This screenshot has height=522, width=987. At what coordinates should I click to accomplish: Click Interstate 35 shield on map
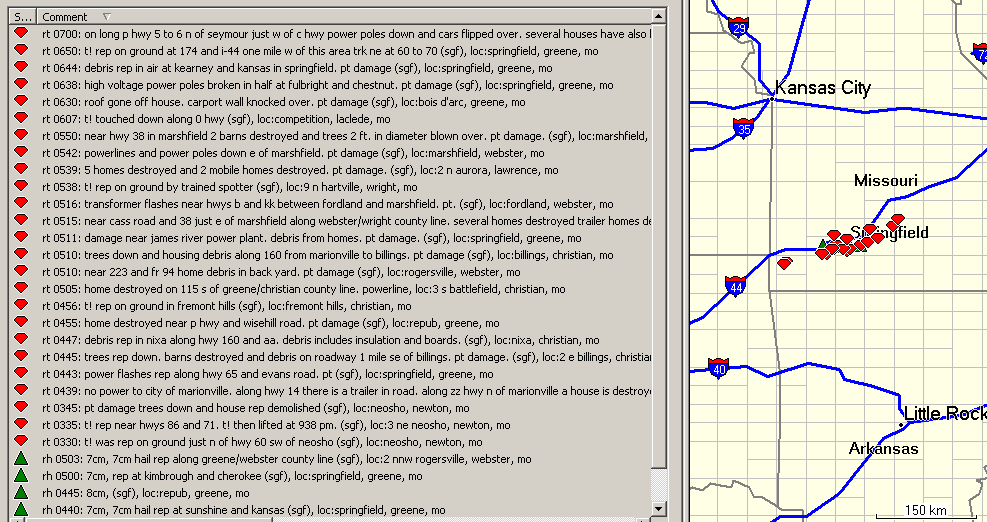tap(742, 128)
